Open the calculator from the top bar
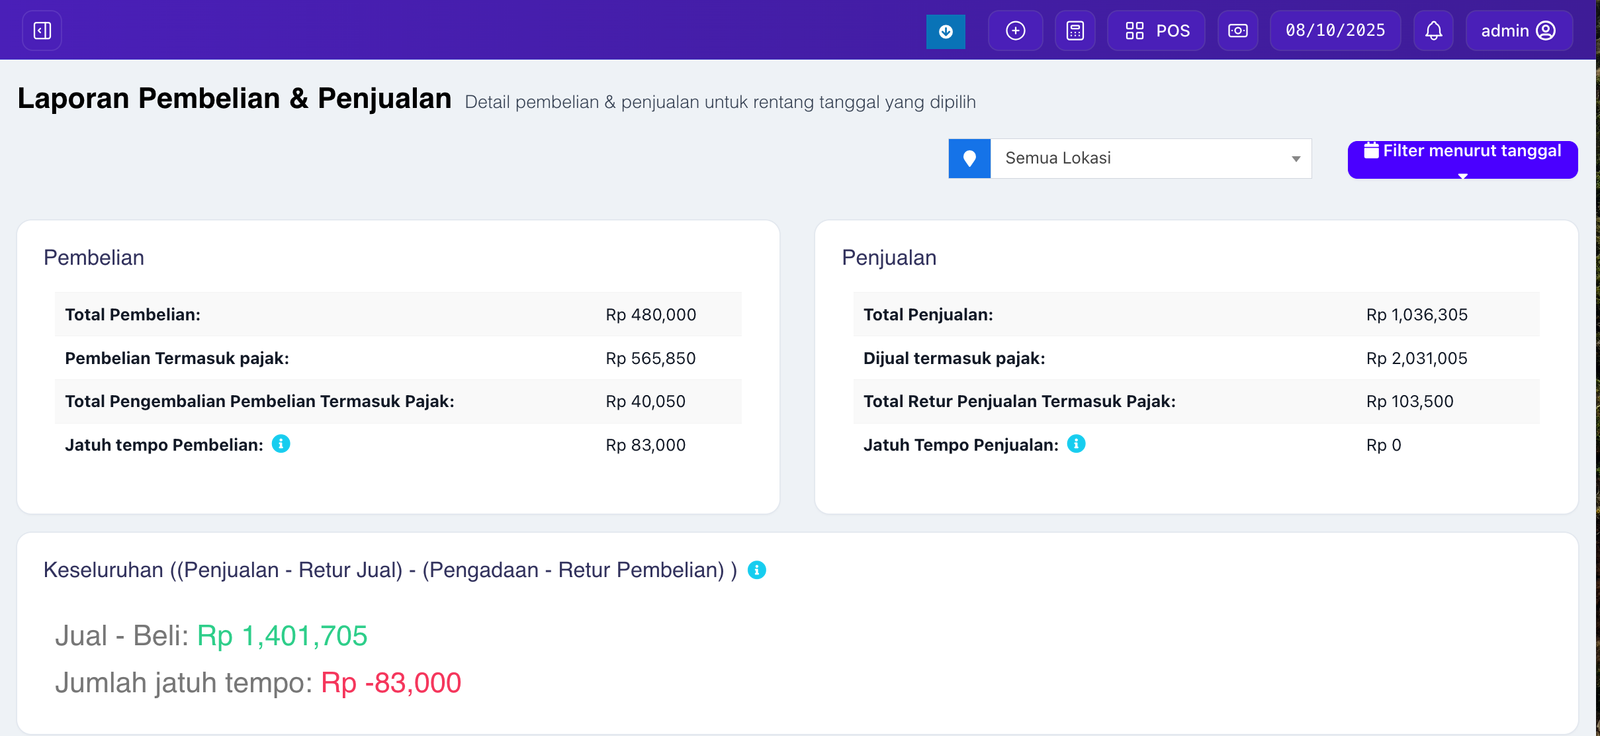This screenshot has height=736, width=1600. tap(1075, 31)
